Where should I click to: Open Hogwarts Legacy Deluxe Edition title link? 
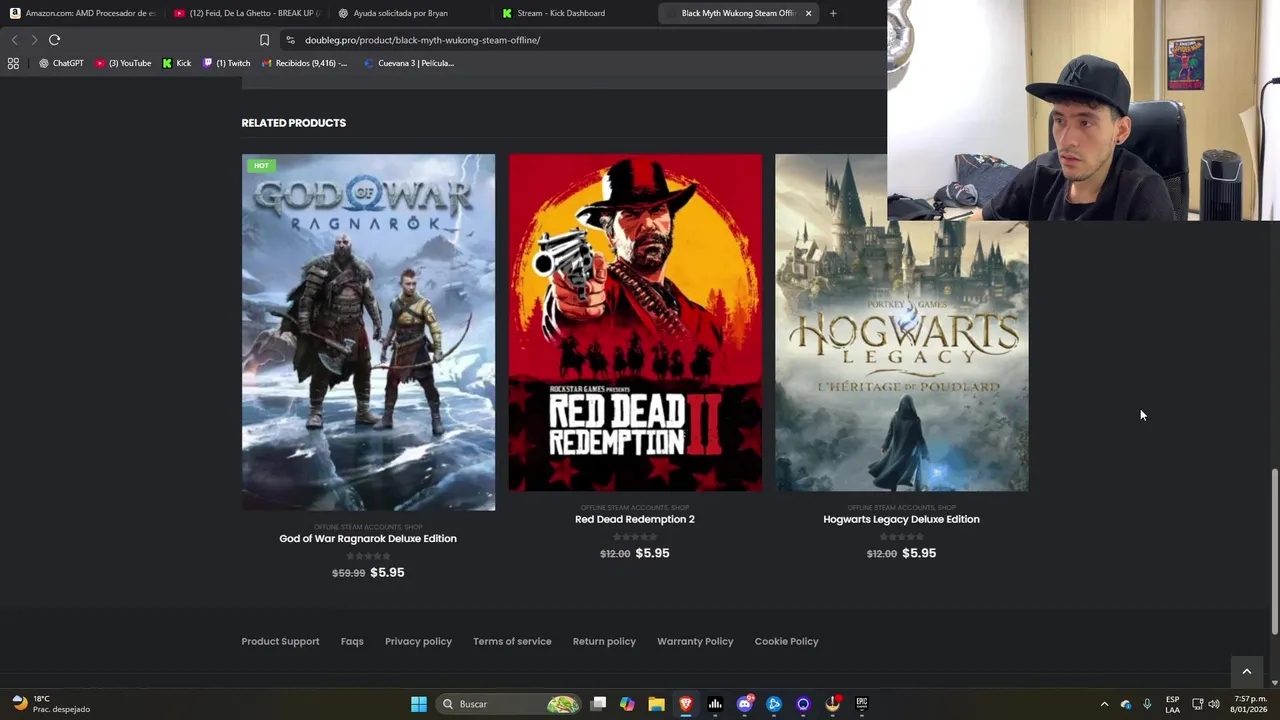pos(901,519)
